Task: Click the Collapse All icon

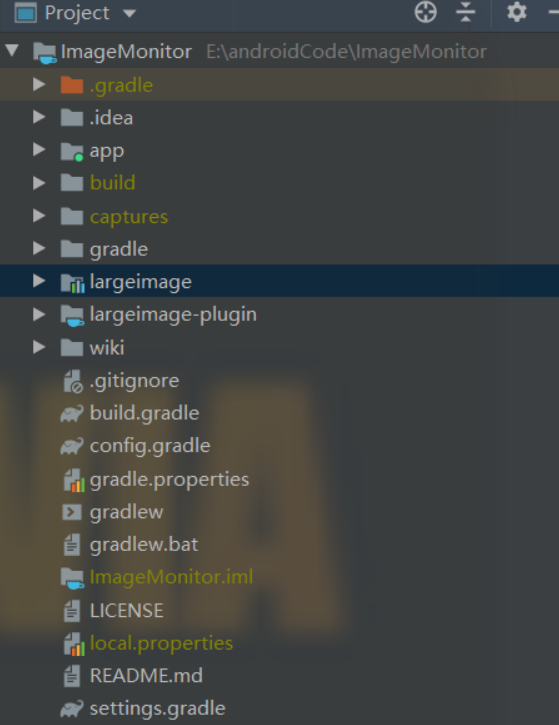Action: (466, 12)
